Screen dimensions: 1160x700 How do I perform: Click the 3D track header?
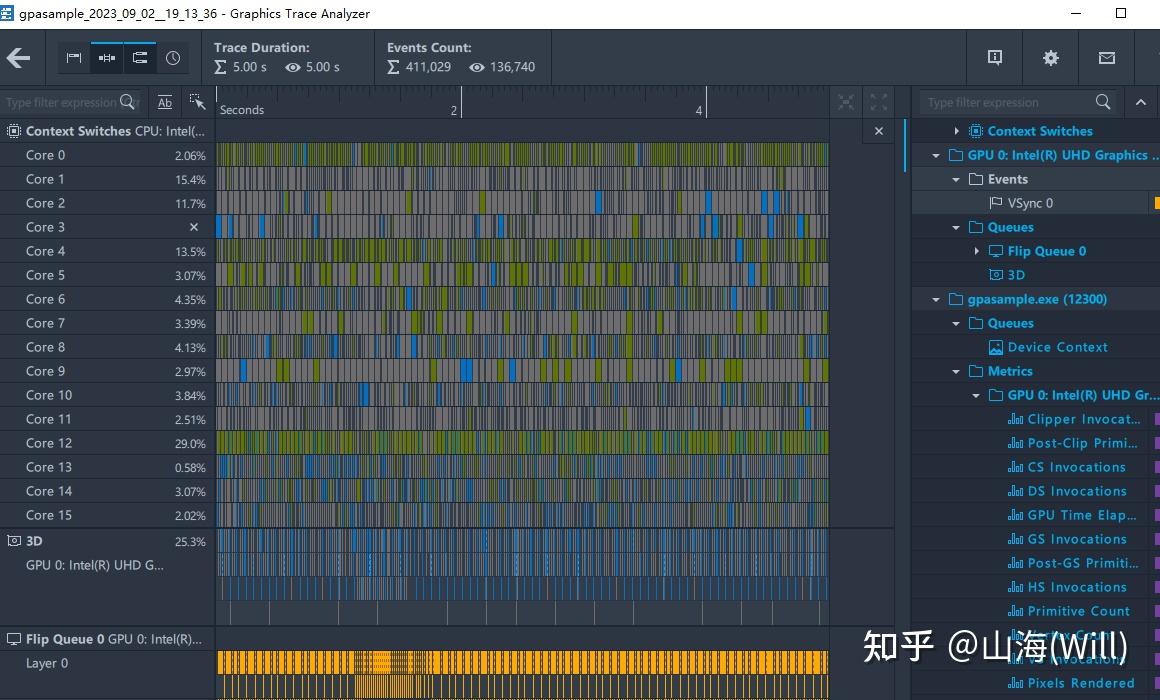pyautogui.click(x=107, y=541)
